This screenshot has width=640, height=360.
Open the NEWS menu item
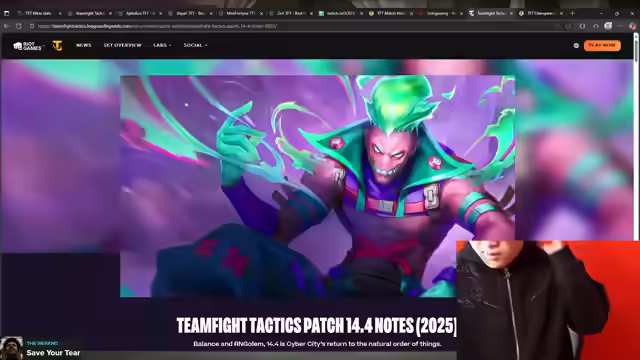tap(84, 45)
